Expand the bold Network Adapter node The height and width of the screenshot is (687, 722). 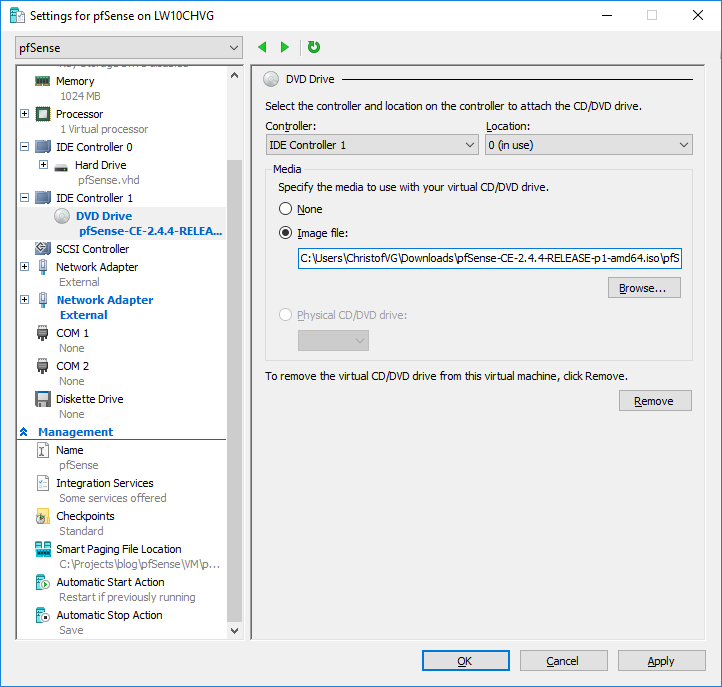[25, 300]
